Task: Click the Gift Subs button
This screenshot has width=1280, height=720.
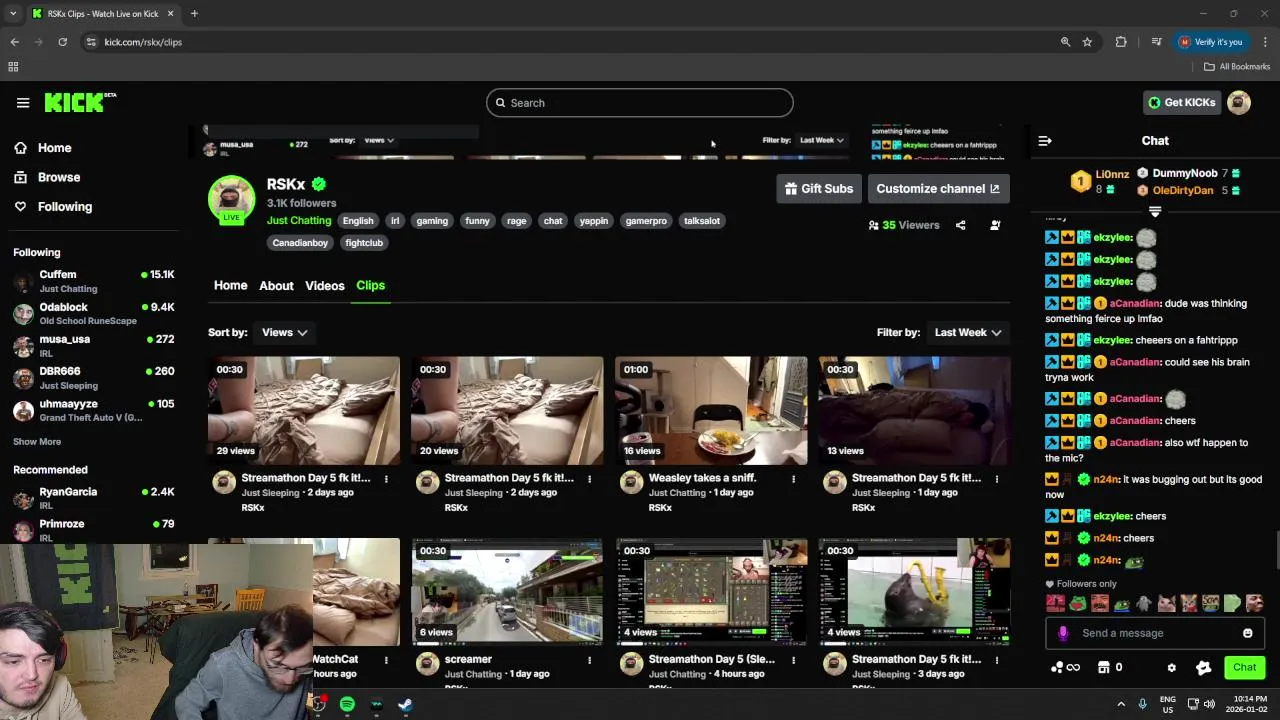Action: (x=819, y=188)
